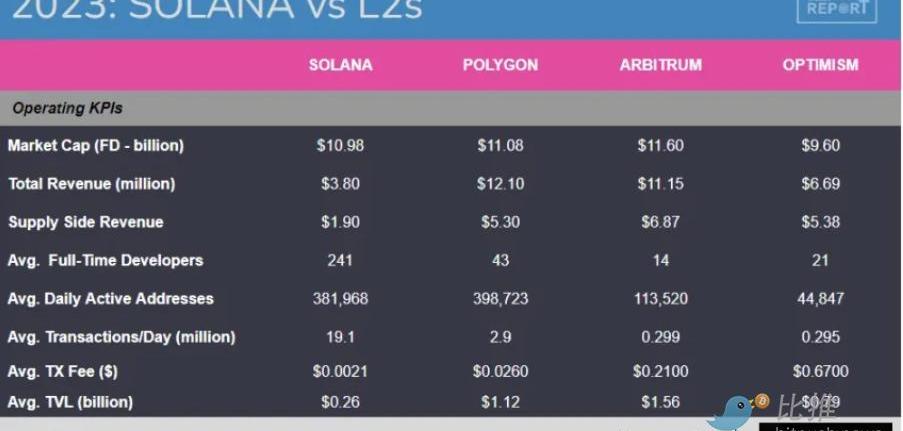
Task: Click the Avg. Full-Time Developers label
Action: pyautogui.click(x=105, y=260)
